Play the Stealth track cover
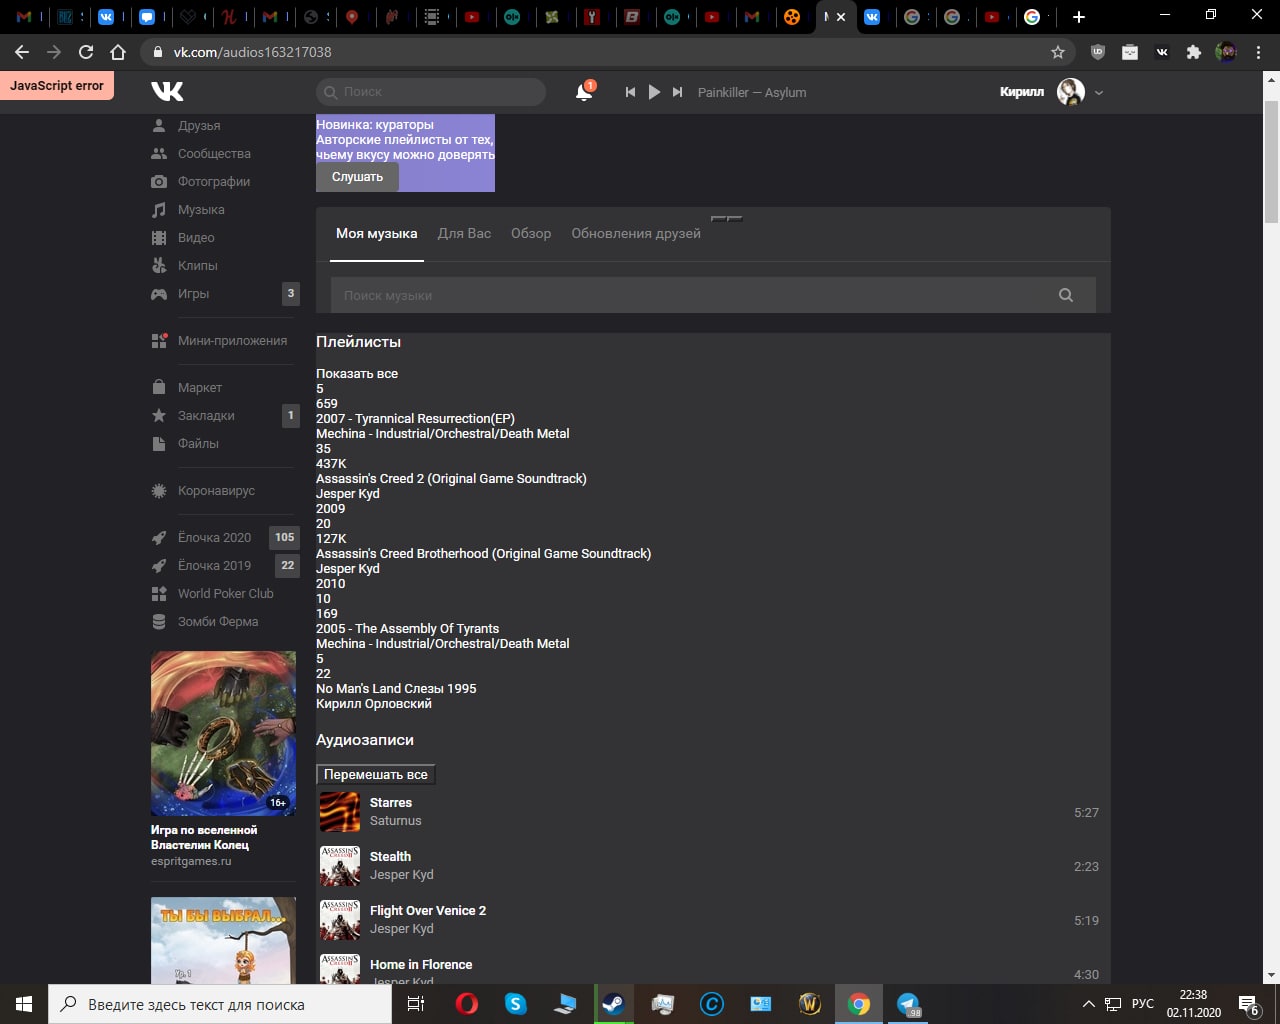The image size is (1280, 1024). pos(340,866)
